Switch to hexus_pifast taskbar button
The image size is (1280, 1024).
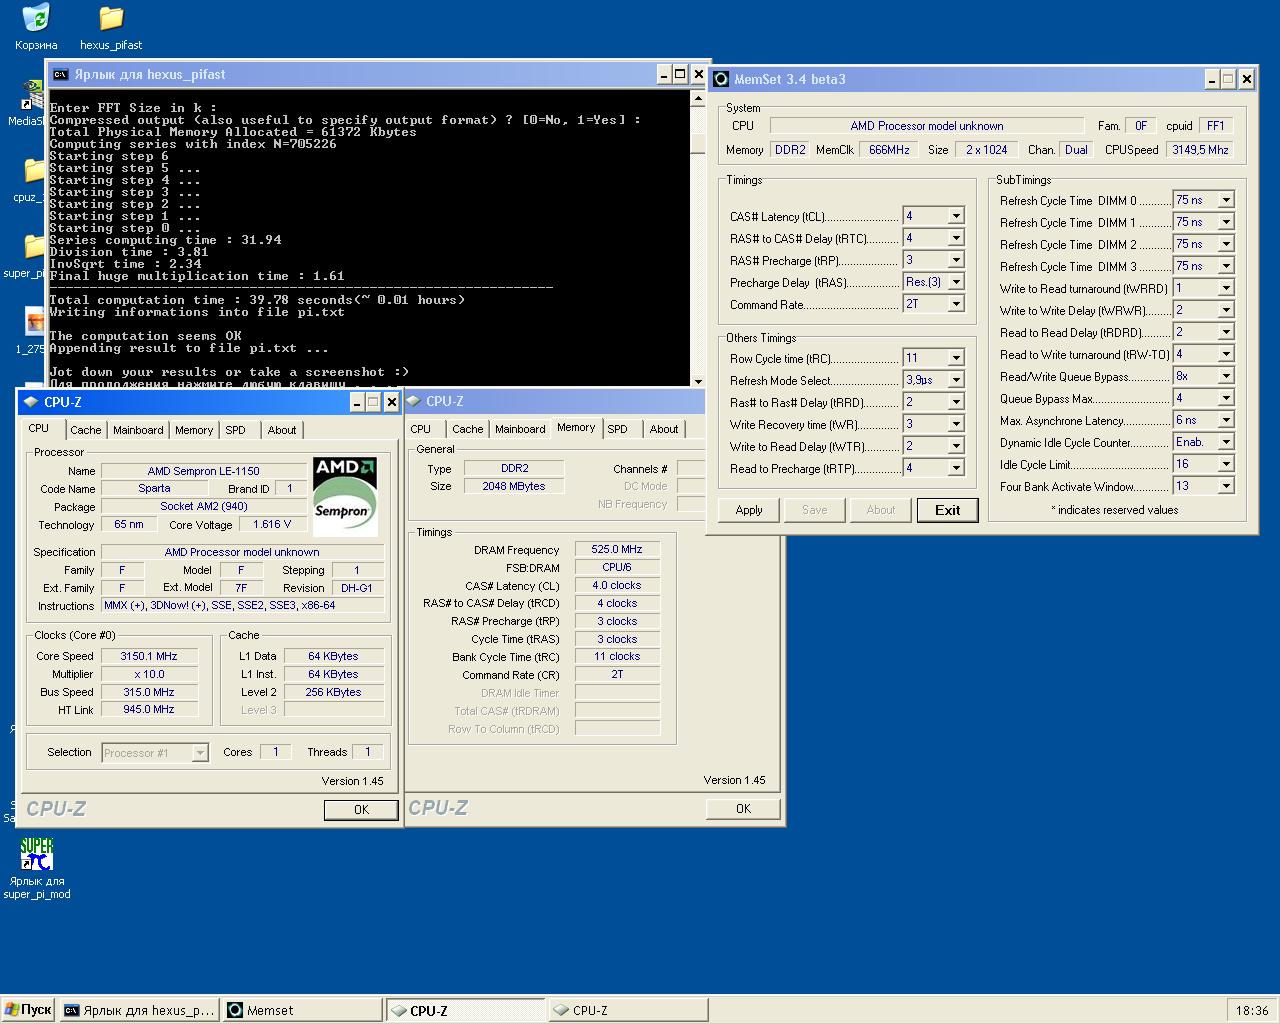139,1010
